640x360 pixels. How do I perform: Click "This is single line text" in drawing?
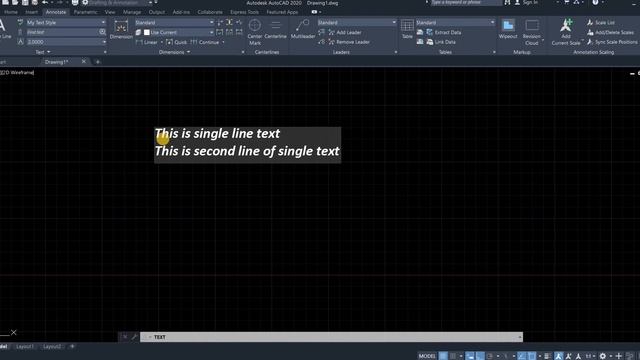tap(217, 133)
